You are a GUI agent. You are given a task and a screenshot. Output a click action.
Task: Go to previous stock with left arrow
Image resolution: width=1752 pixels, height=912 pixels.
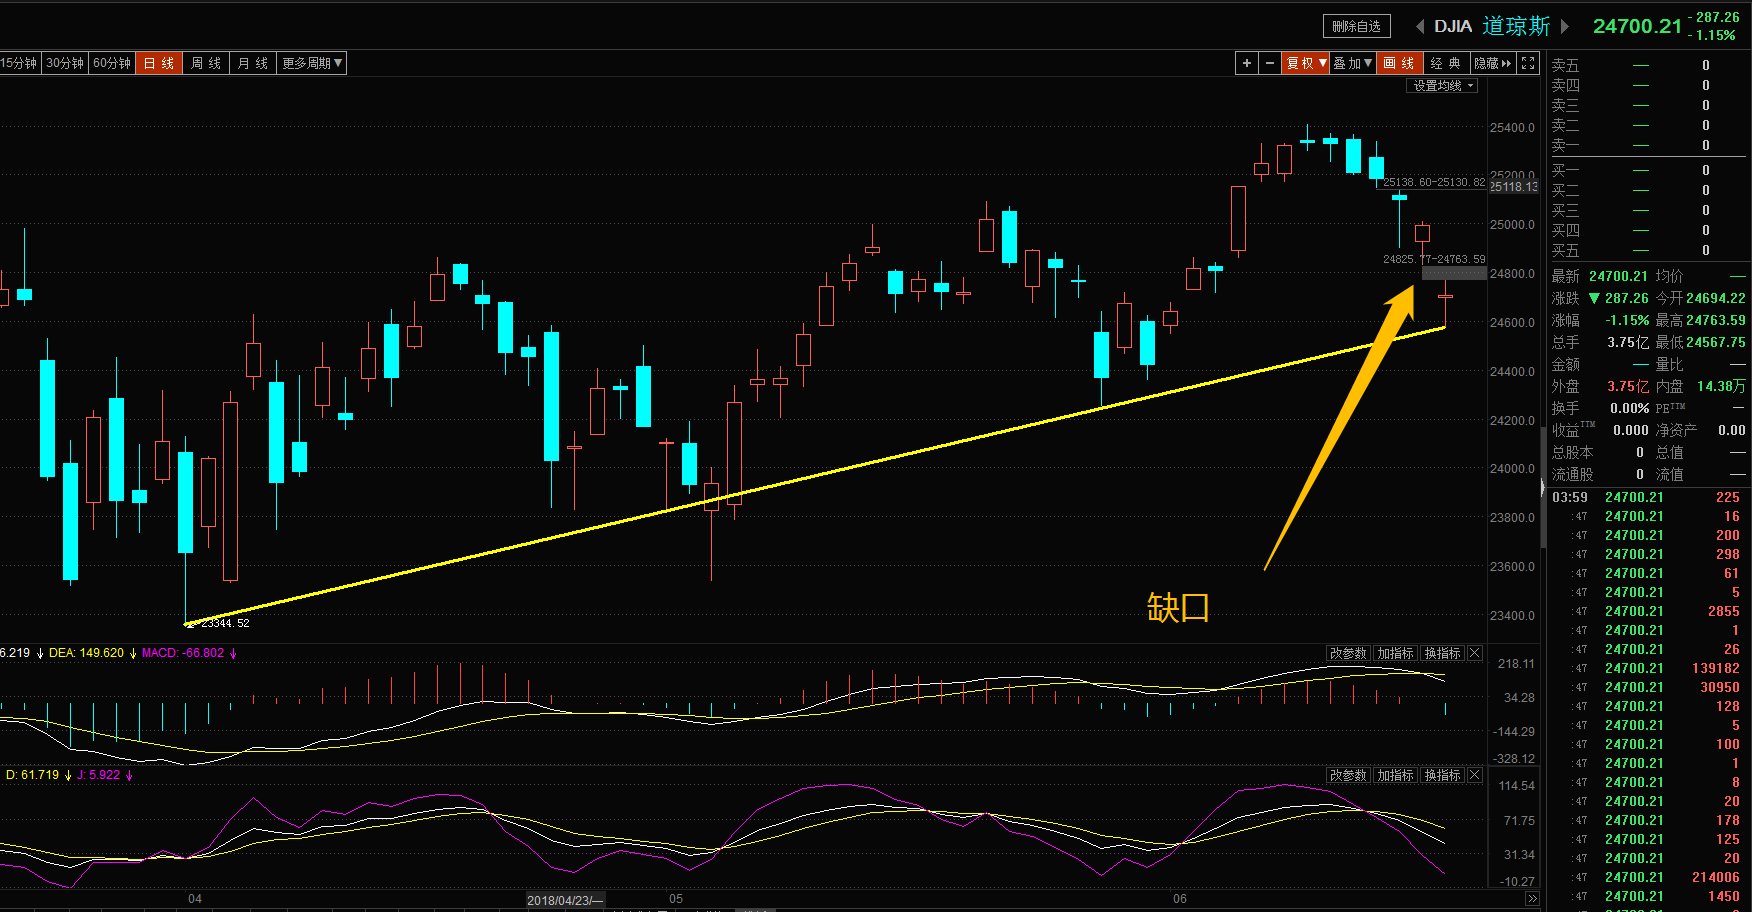coord(1419,26)
